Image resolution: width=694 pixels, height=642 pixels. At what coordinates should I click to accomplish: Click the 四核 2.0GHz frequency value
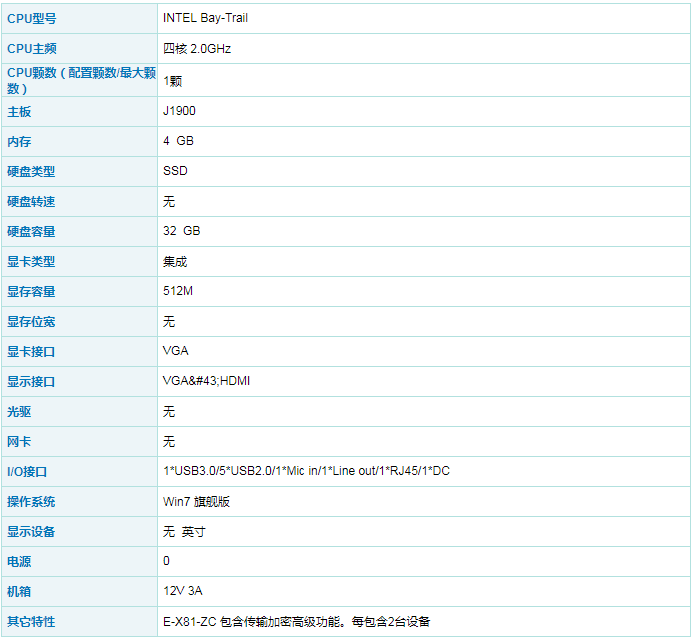point(197,48)
